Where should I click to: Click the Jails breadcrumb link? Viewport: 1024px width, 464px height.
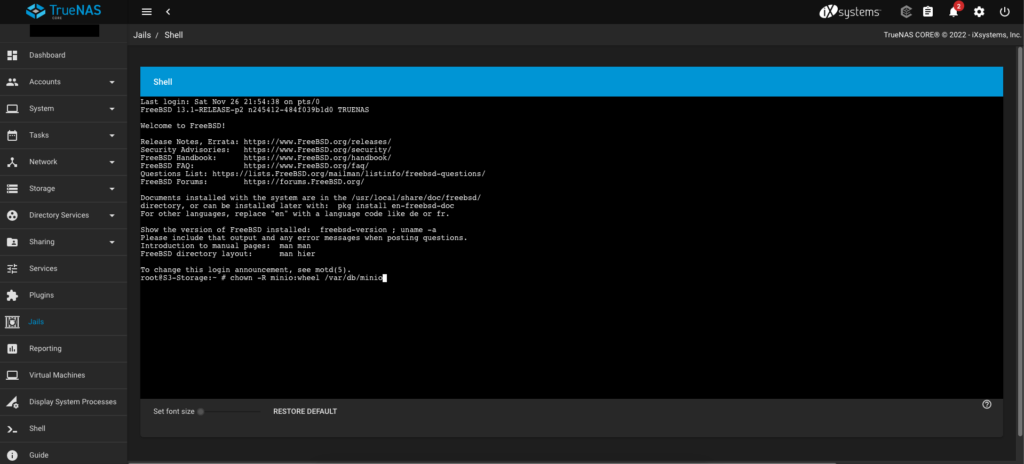[x=141, y=35]
